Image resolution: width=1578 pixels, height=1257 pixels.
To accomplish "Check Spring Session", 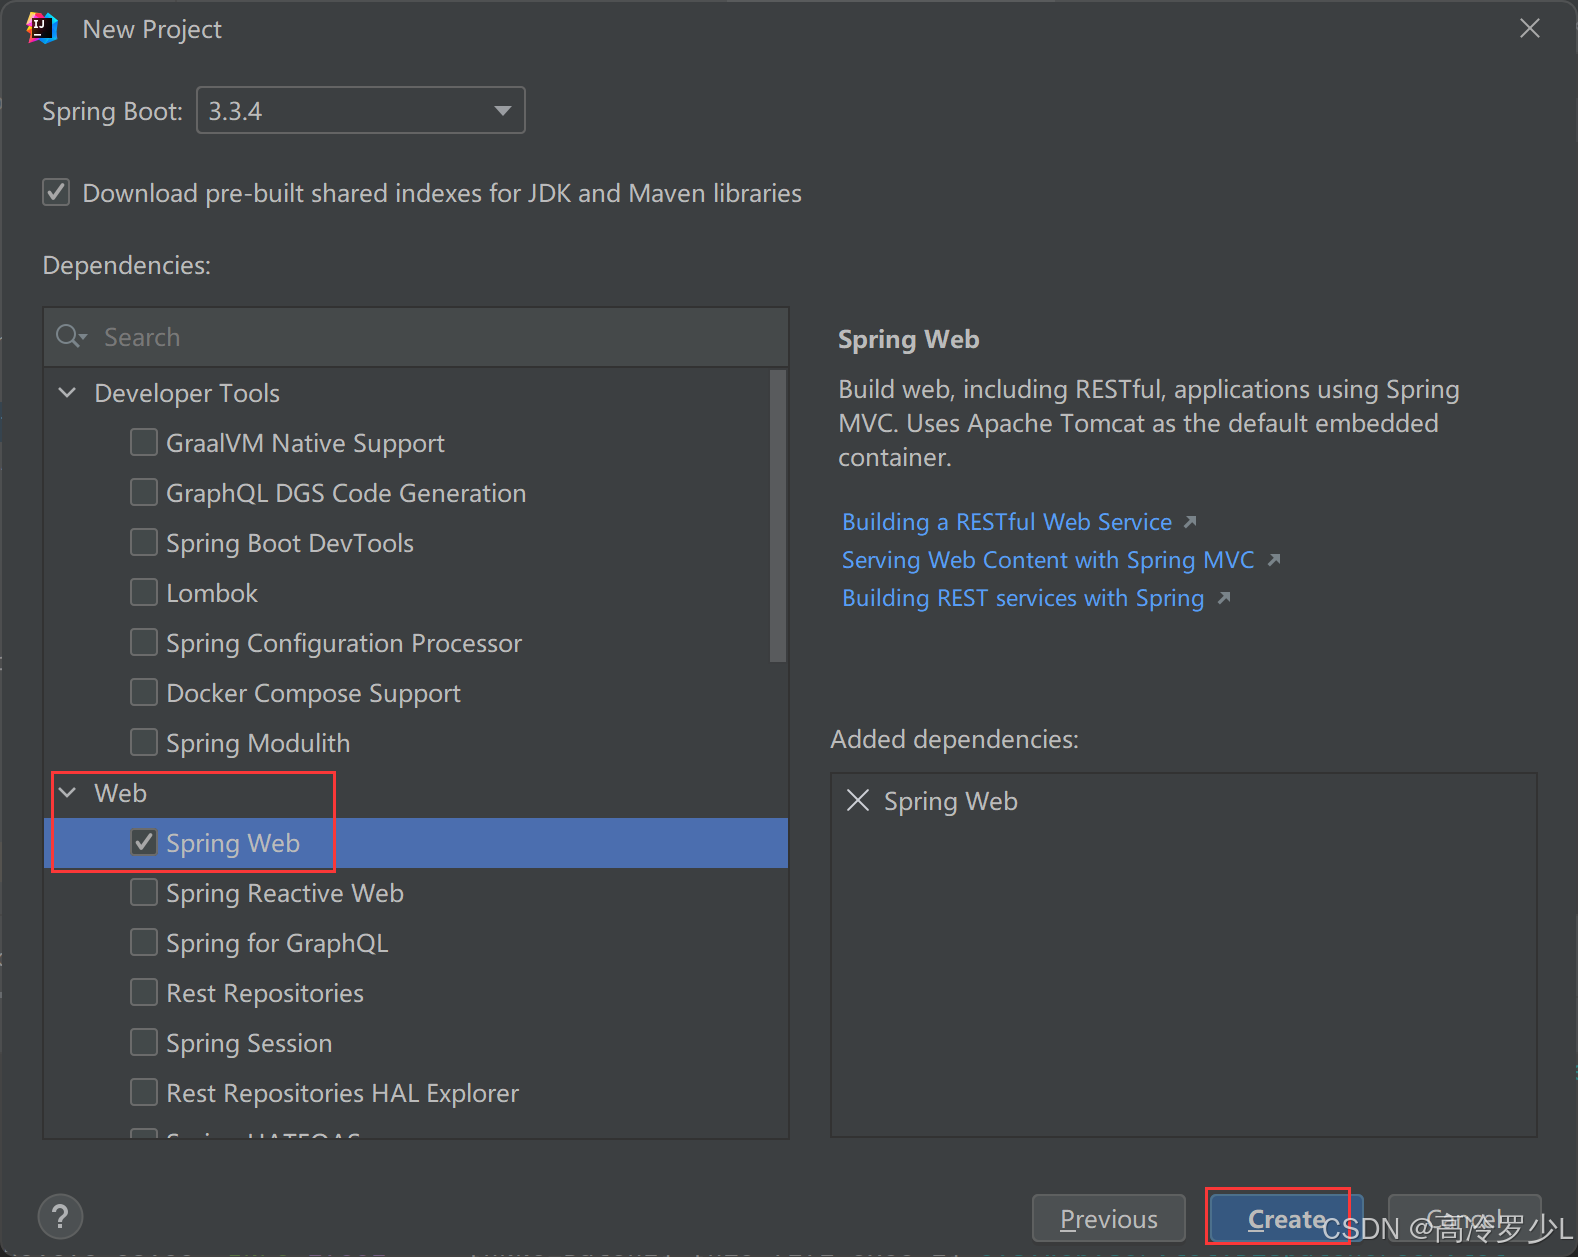I will tap(144, 1042).
